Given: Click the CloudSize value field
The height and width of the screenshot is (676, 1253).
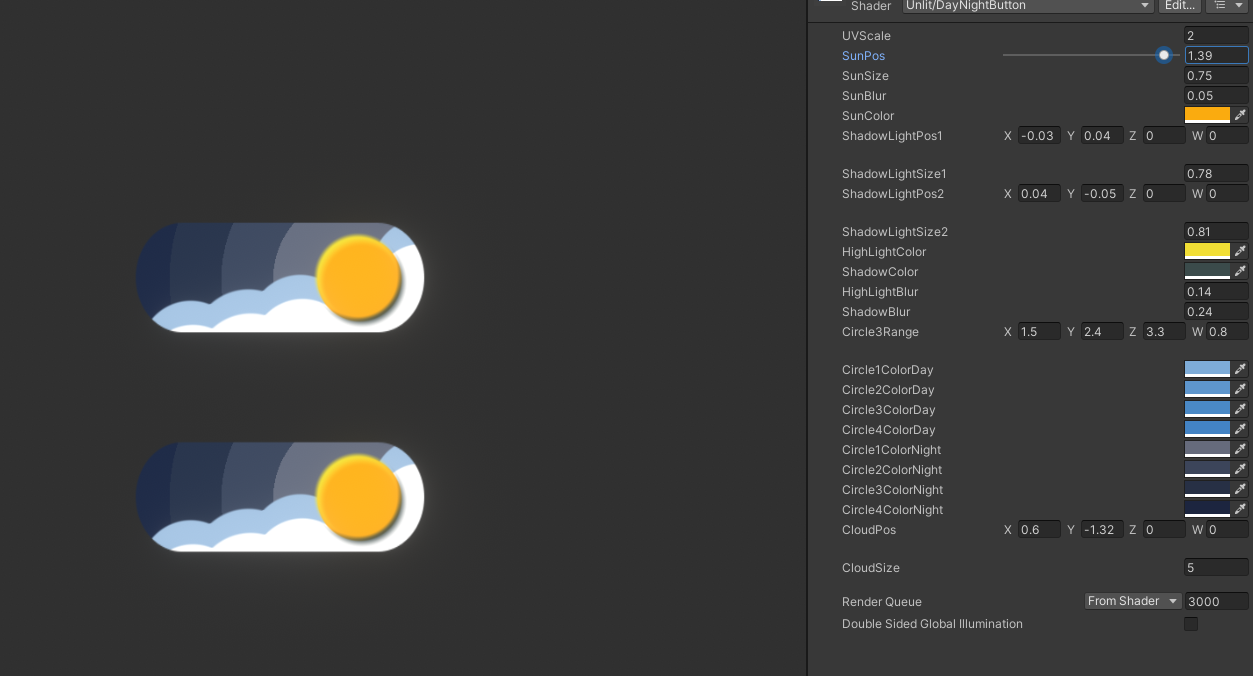Looking at the screenshot, I should point(1216,567).
